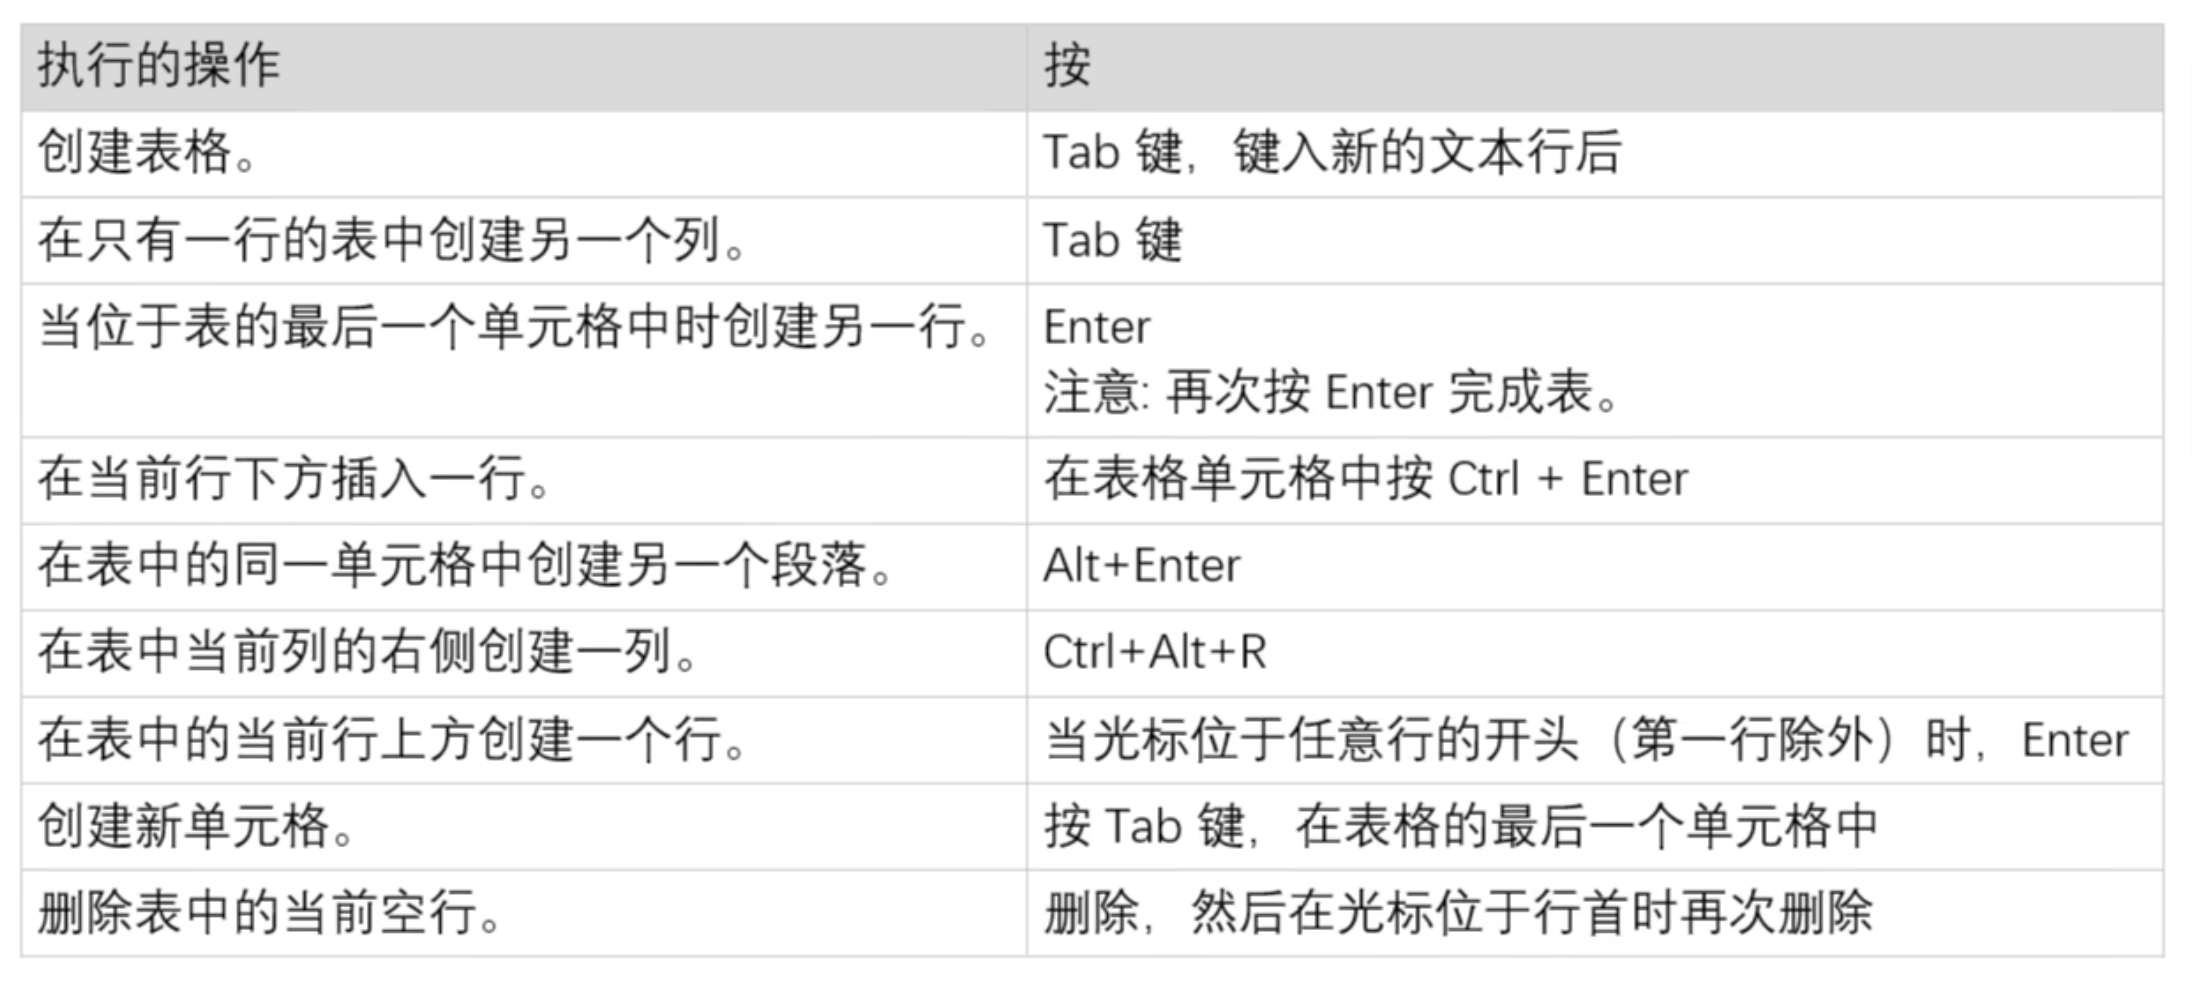
Task: Click the "删除, 然后在光标位于行首时再次删除" cell
Action: coord(1458,913)
